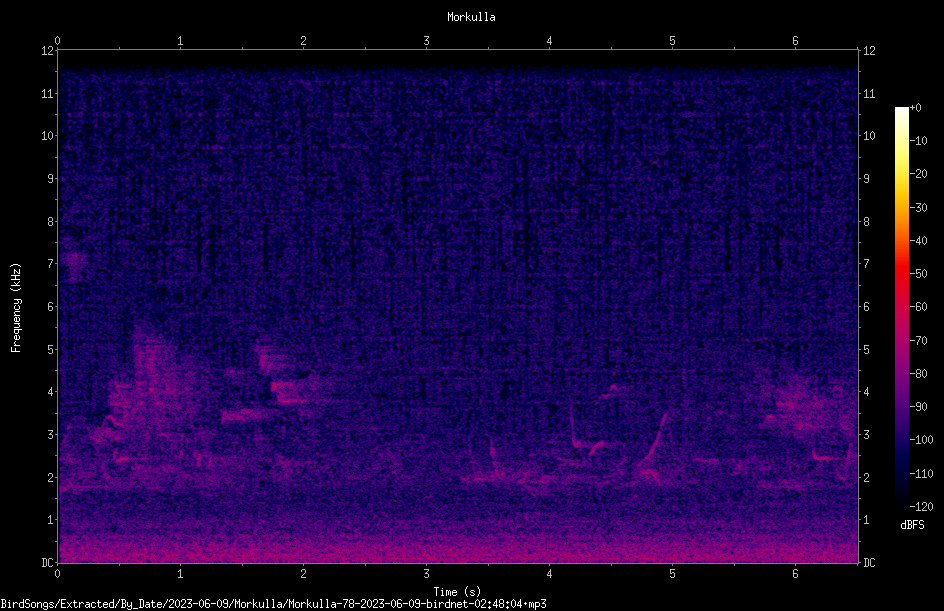Click the "dBFS" unit label under colorbar
Viewport: 944px width, 611px height.
click(912, 525)
